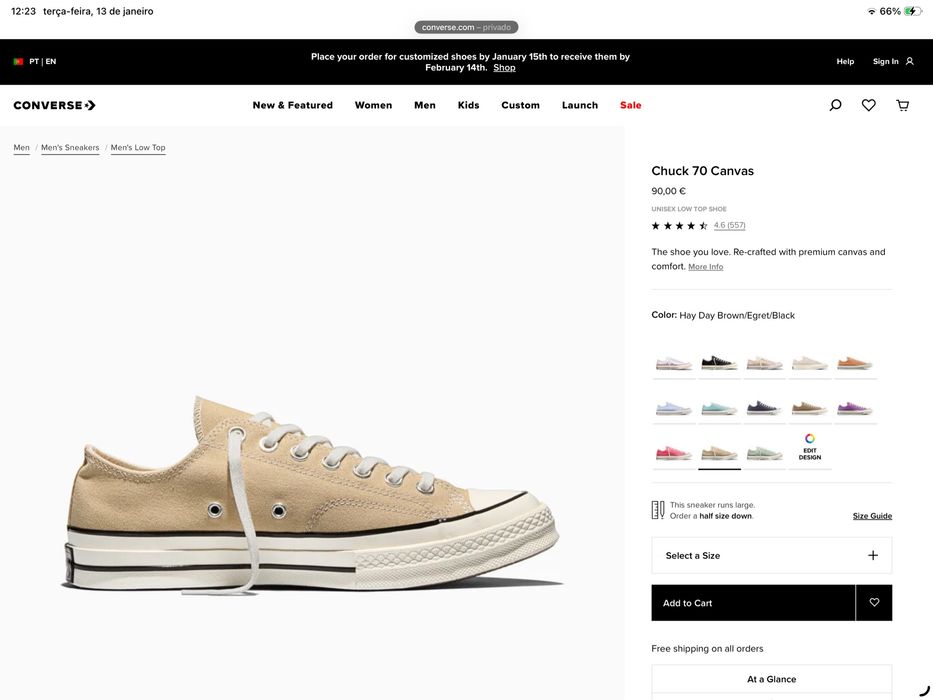
Task: Click the main tan sneaker product image
Action: point(312,495)
